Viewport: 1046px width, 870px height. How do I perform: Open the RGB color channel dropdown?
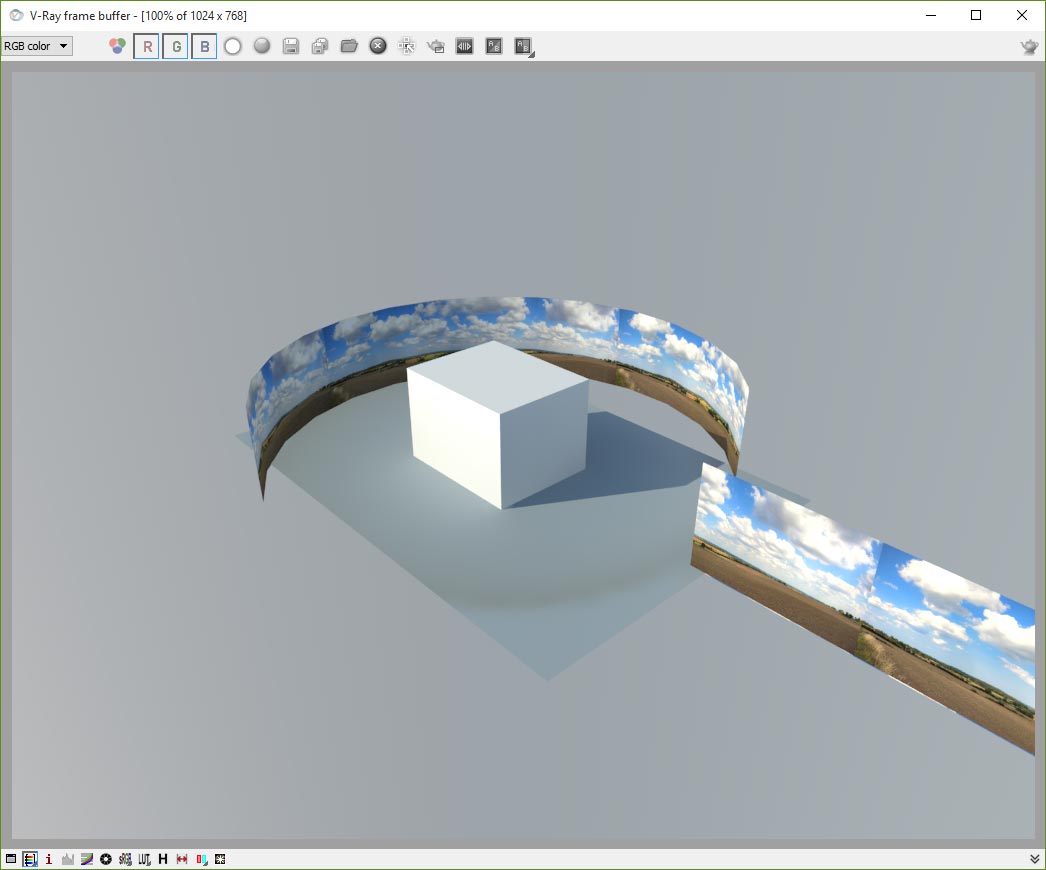pos(37,46)
